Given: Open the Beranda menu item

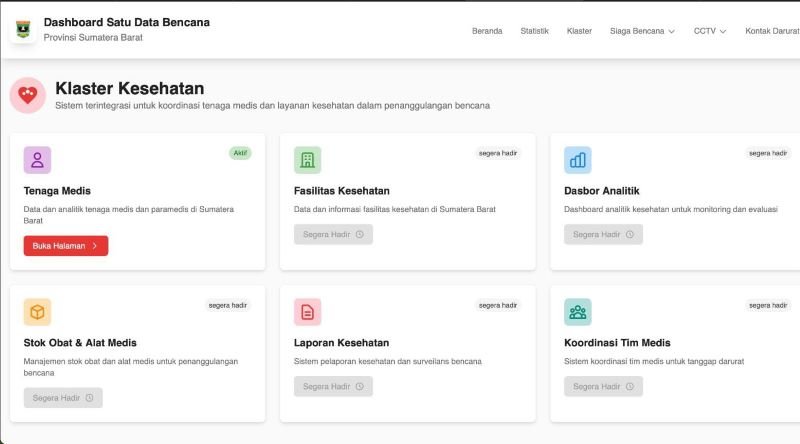Looking at the screenshot, I should pos(487,31).
